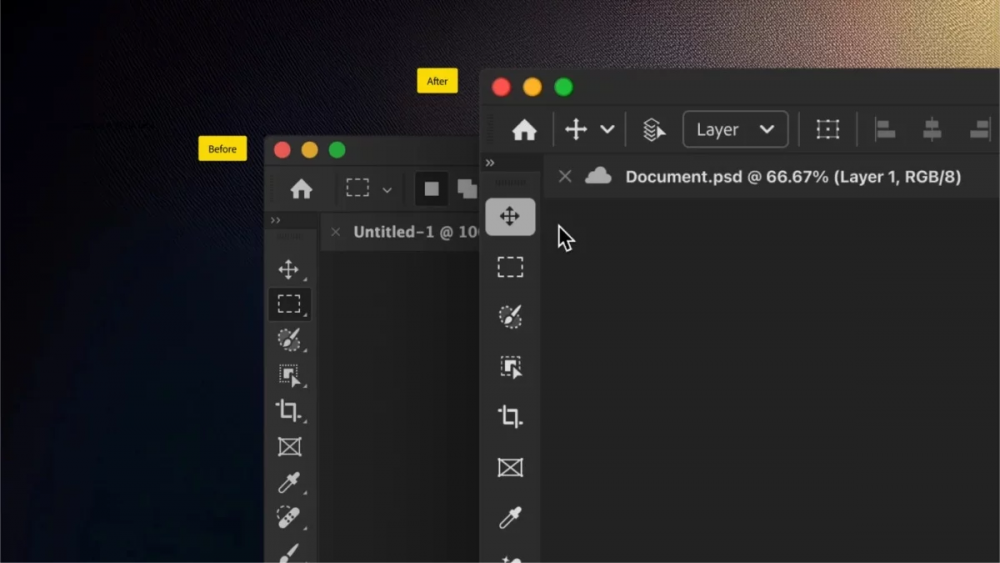Expand the Before window toolbar double chevron
Image resolution: width=1000 pixels, height=563 pixels.
[x=276, y=220]
